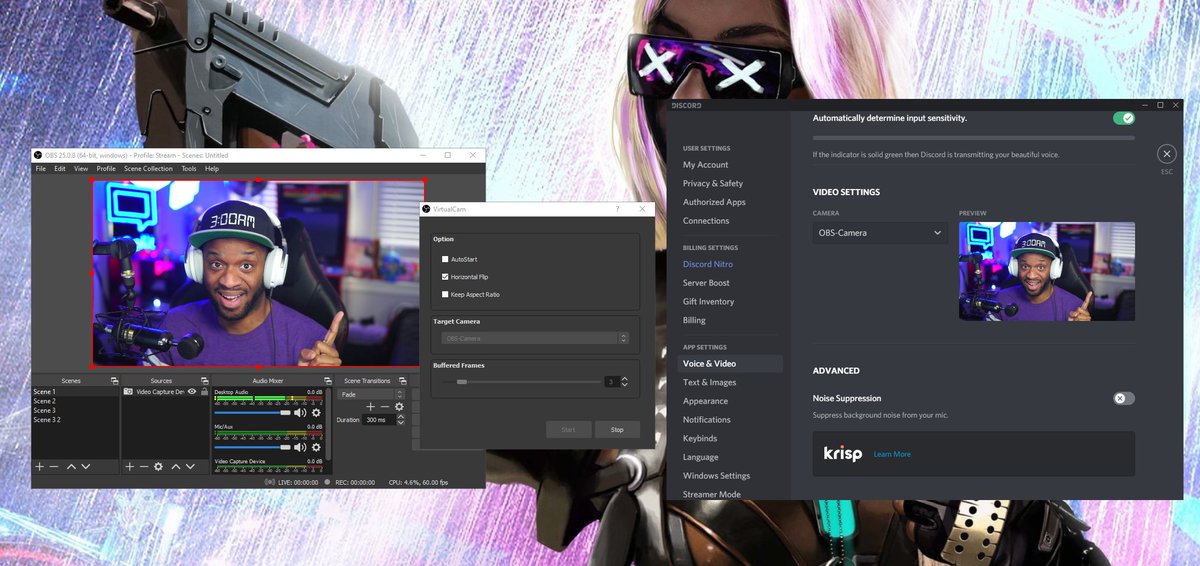Open the Help menu in OBS
This screenshot has width=1200, height=566.
point(212,169)
